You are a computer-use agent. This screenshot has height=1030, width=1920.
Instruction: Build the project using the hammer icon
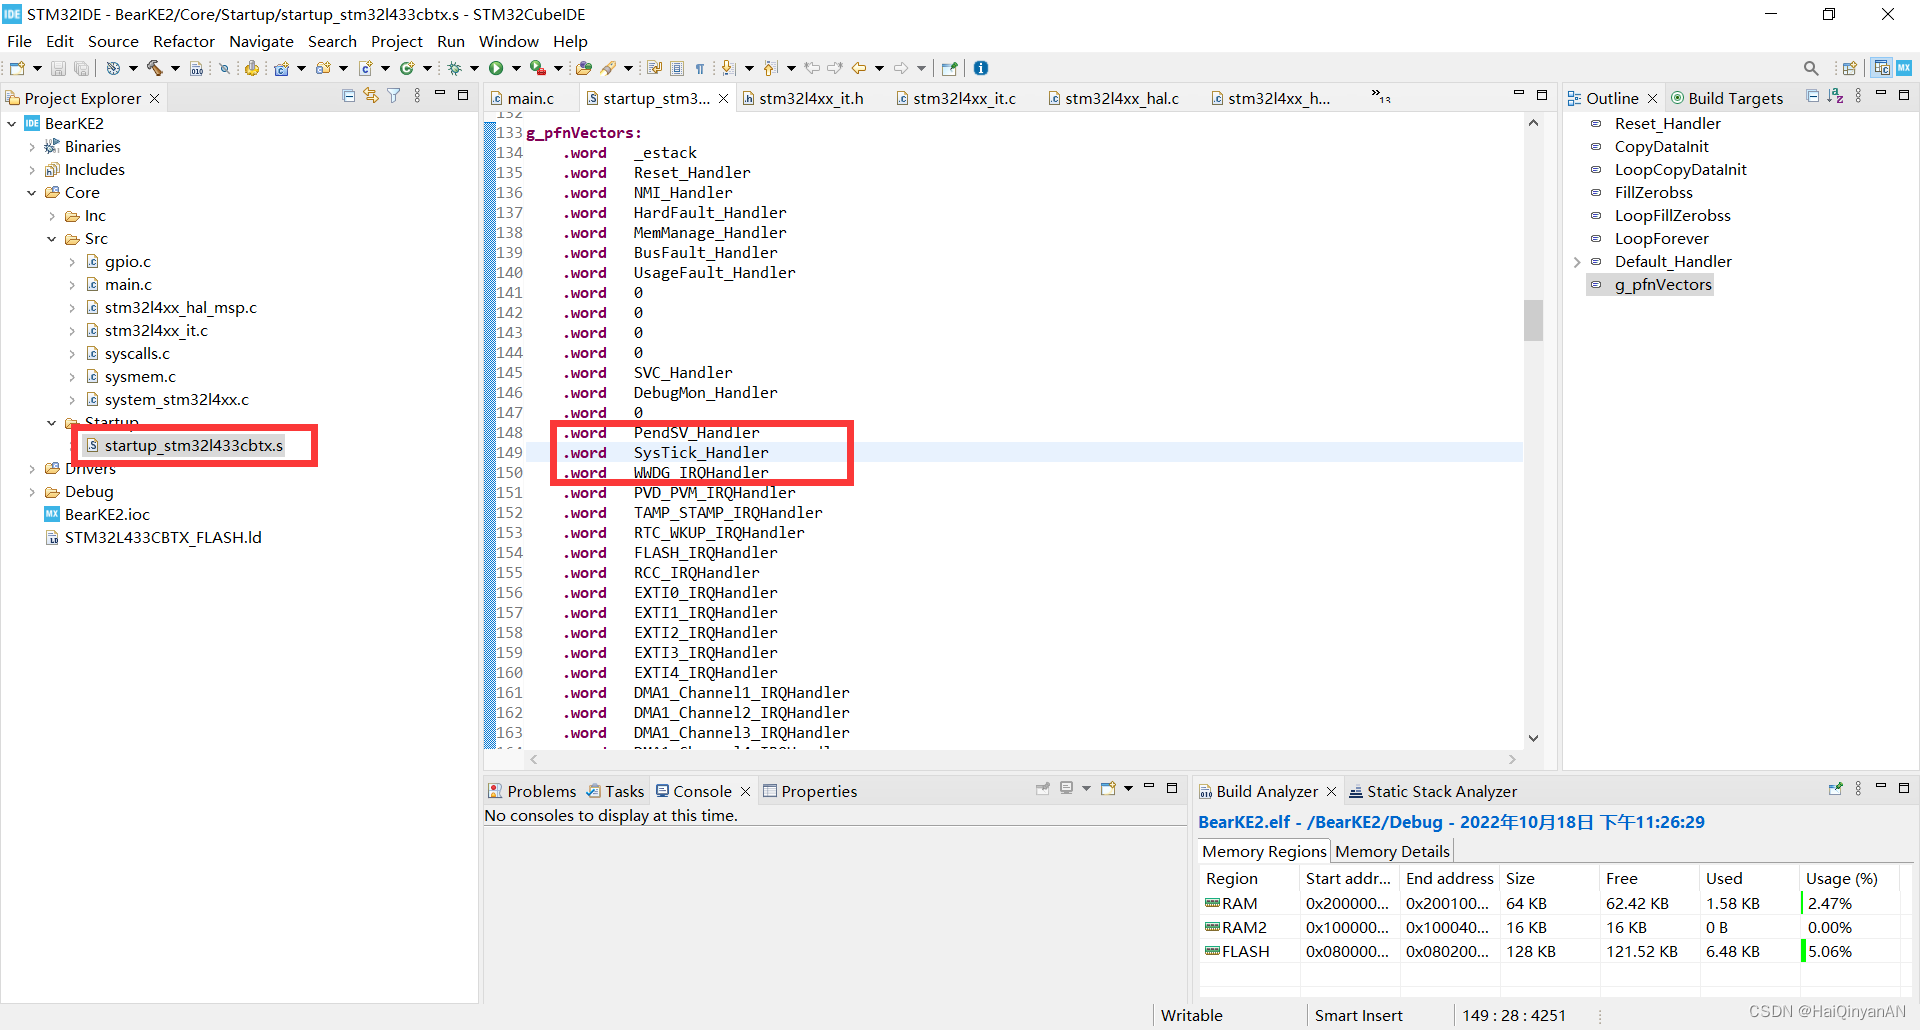pyautogui.click(x=153, y=68)
